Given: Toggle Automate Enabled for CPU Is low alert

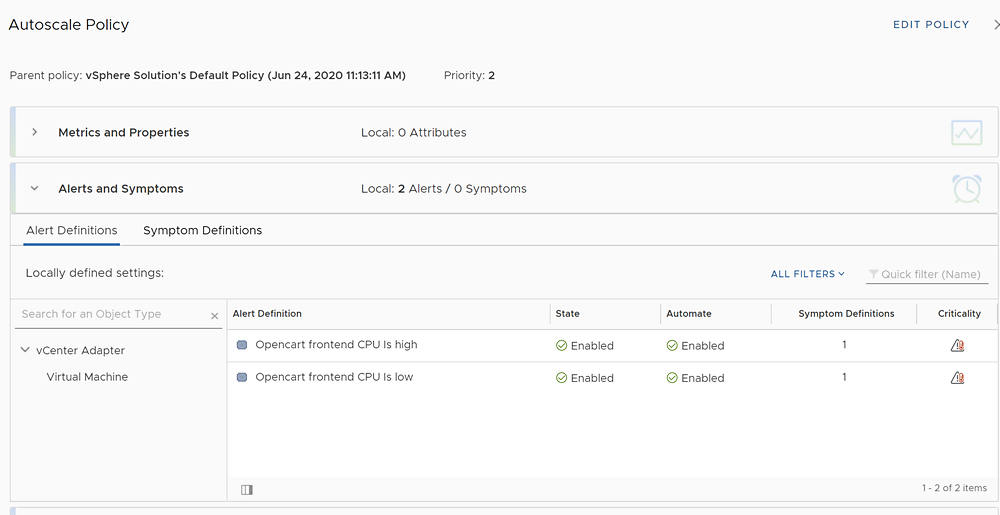Looking at the screenshot, I should click(x=695, y=377).
